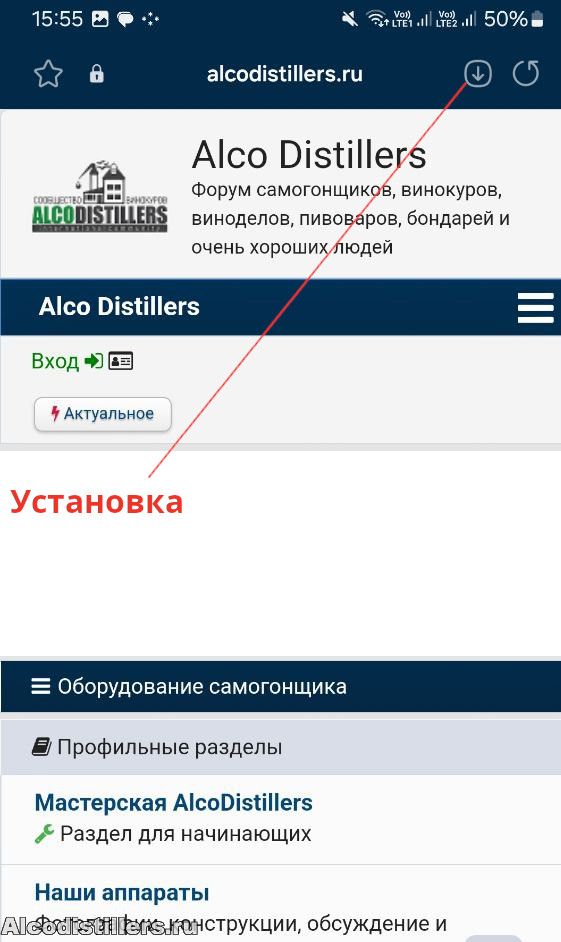Tap the Профильные разделы book icon
The height and width of the screenshot is (942, 561).
(41, 747)
